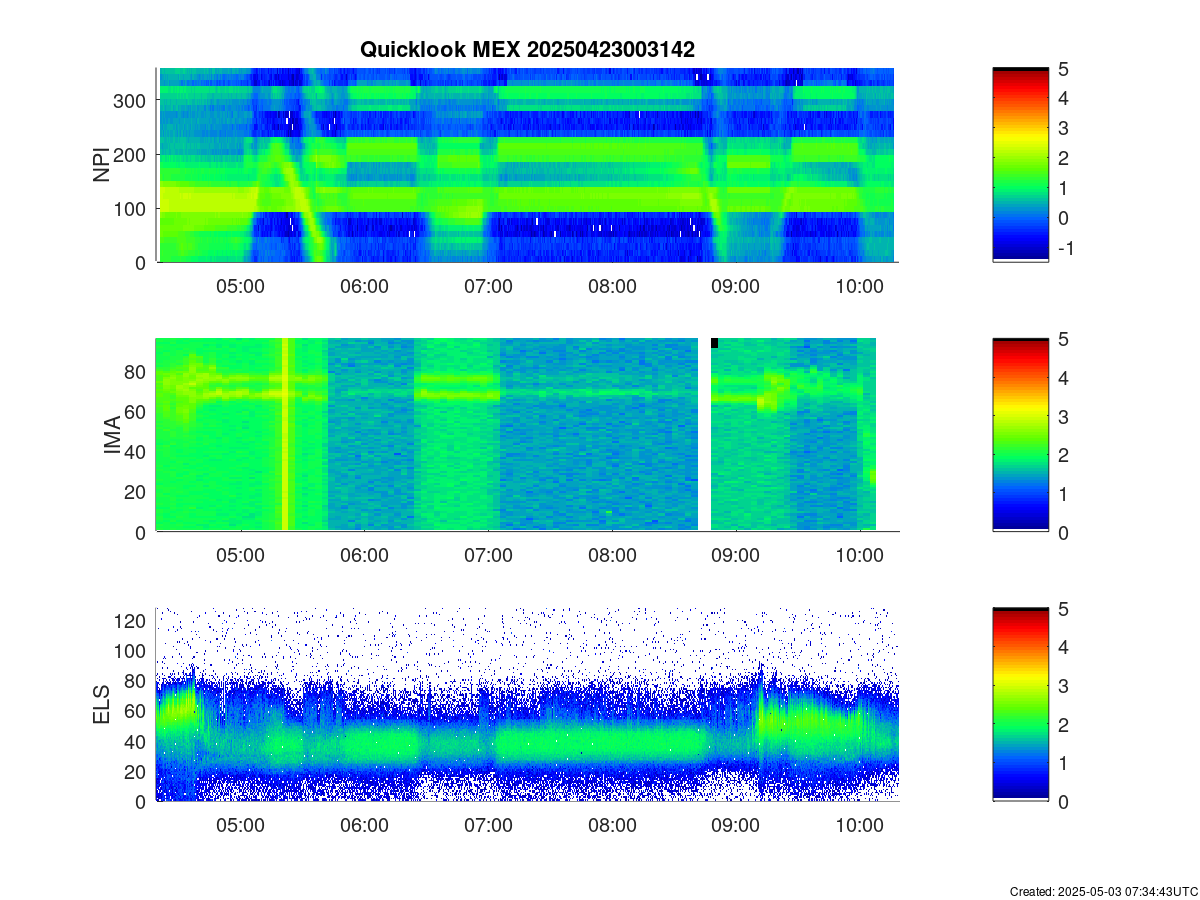Click the 60 tick on ELS y-axis
The width and height of the screenshot is (1200, 900).
click(136, 711)
